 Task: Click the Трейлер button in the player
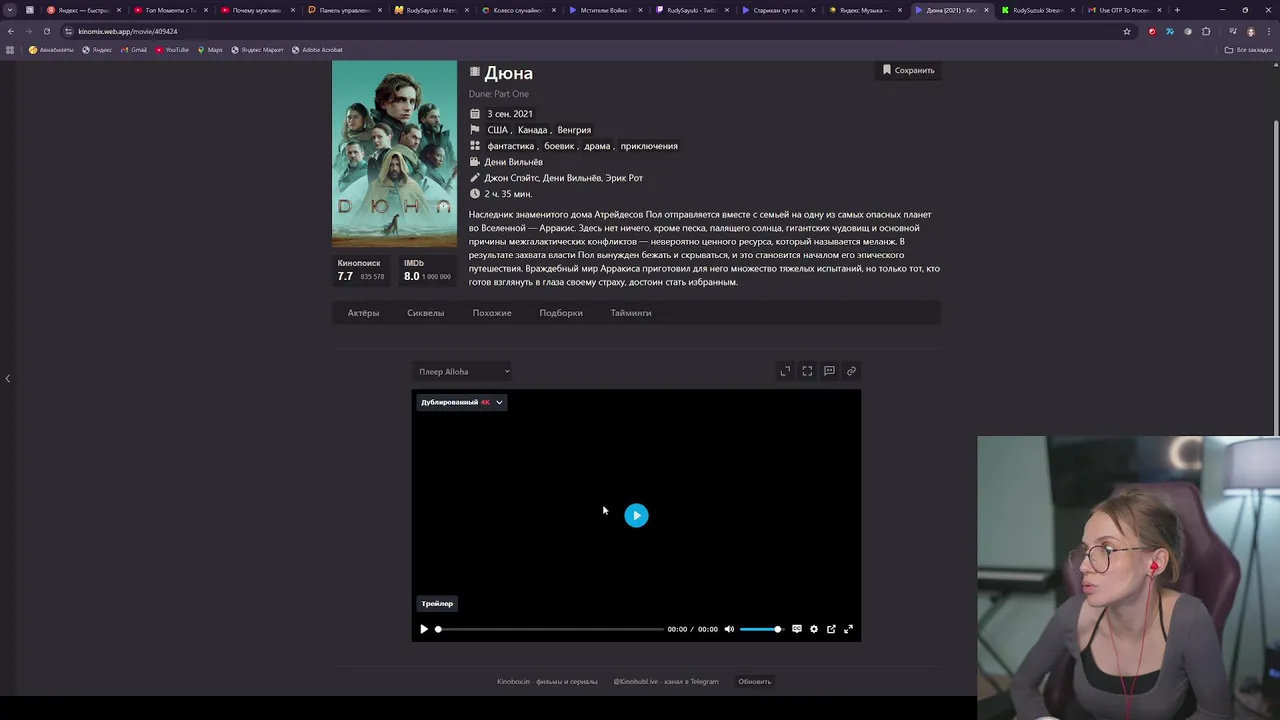(x=437, y=604)
